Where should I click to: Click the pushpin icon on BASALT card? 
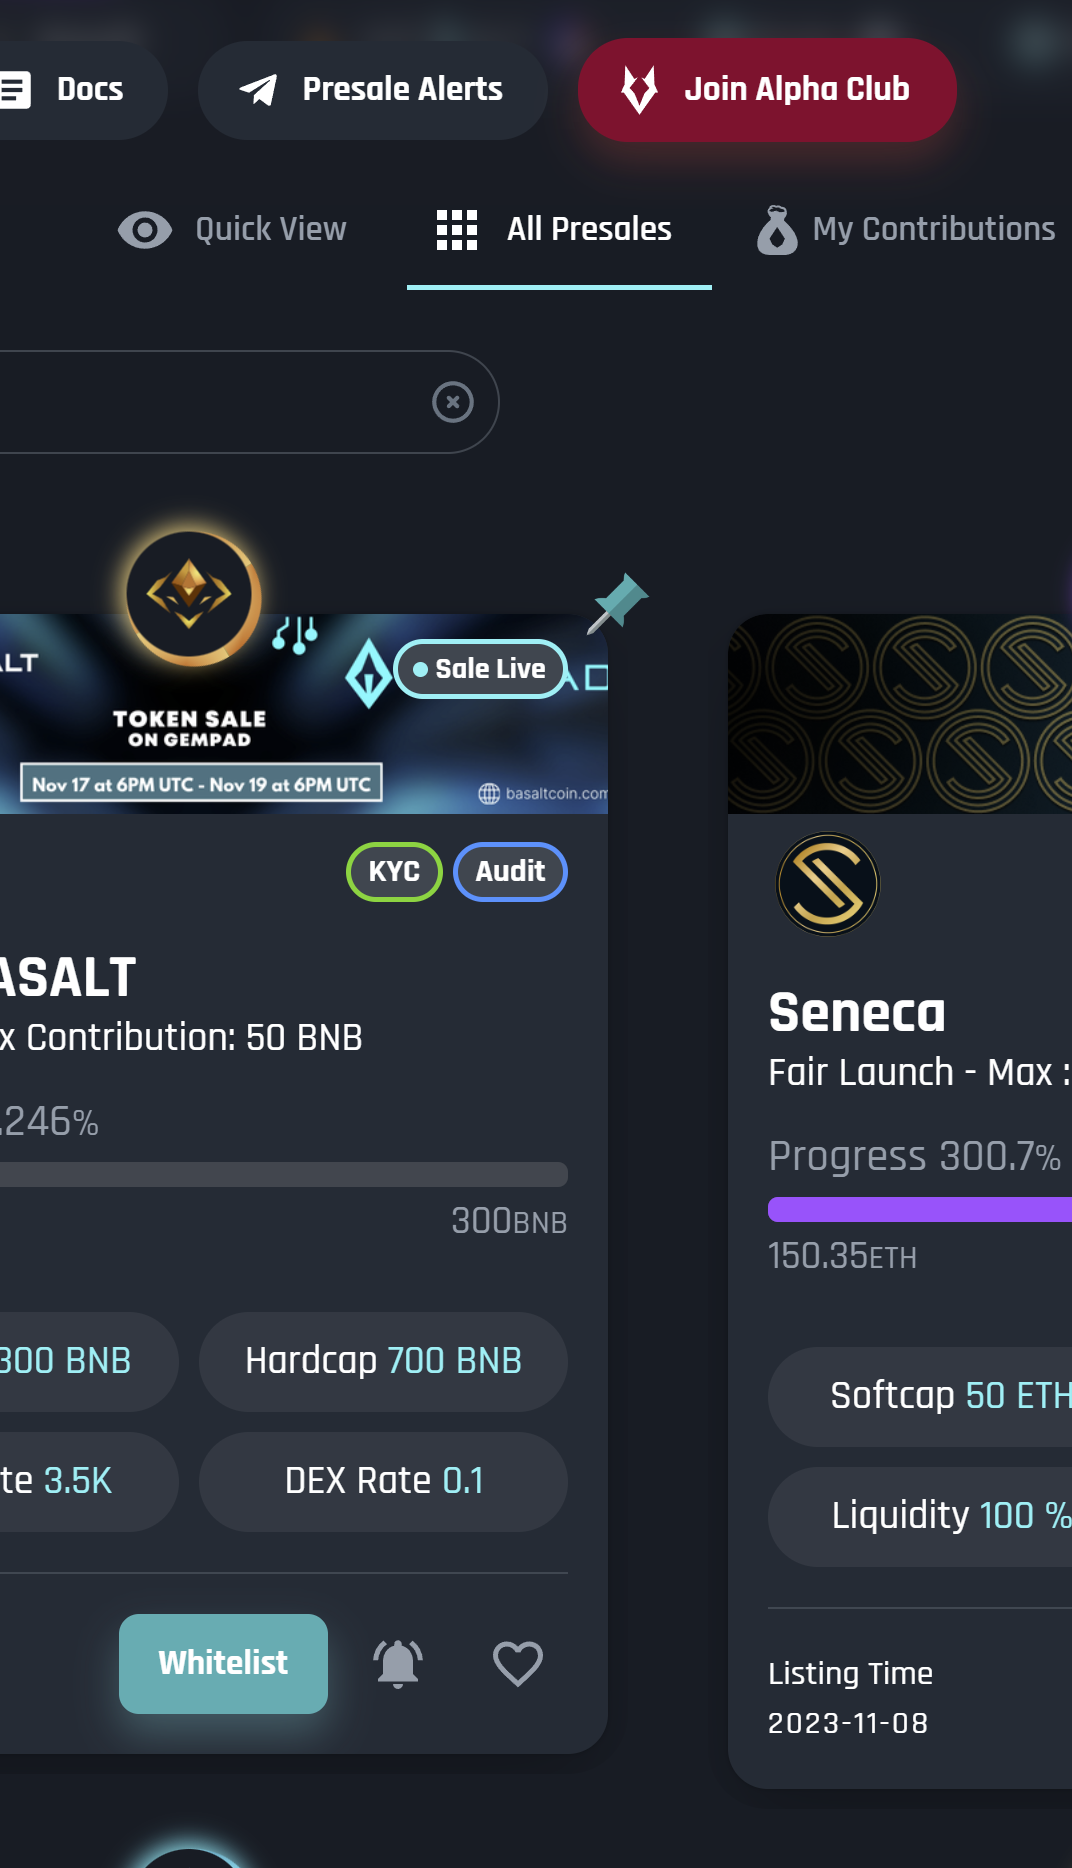coord(618,602)
